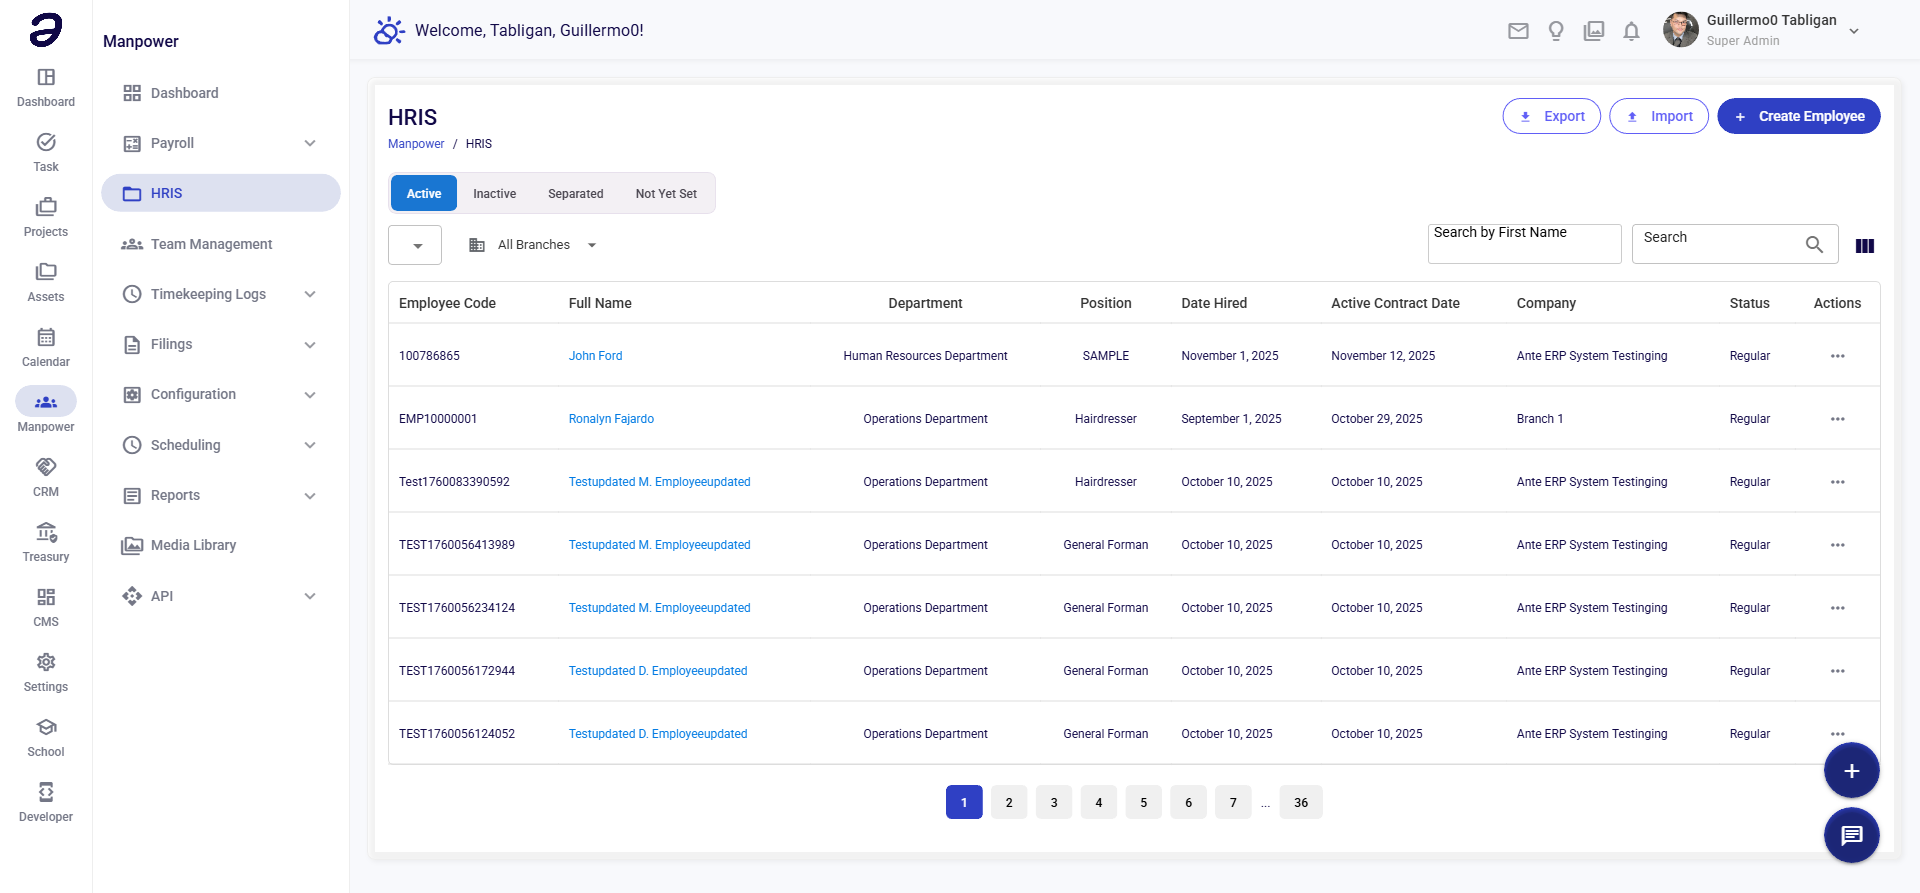The width and height of the screenshot is (1920, 893).
Task: Open actions menu for Test1760083390592 row
Action: point(1838,482)
